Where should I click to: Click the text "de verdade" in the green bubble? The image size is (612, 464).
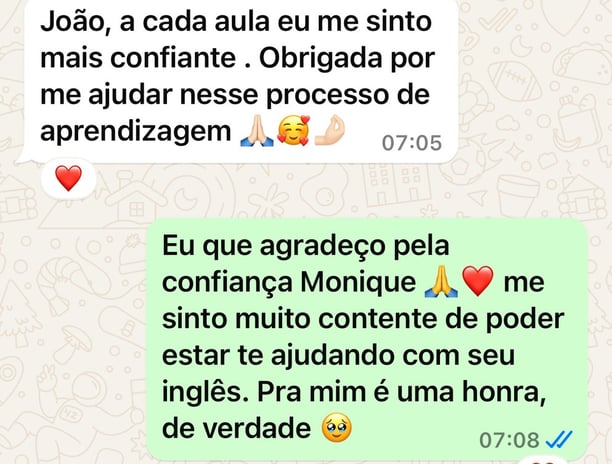tap(237, 428)
